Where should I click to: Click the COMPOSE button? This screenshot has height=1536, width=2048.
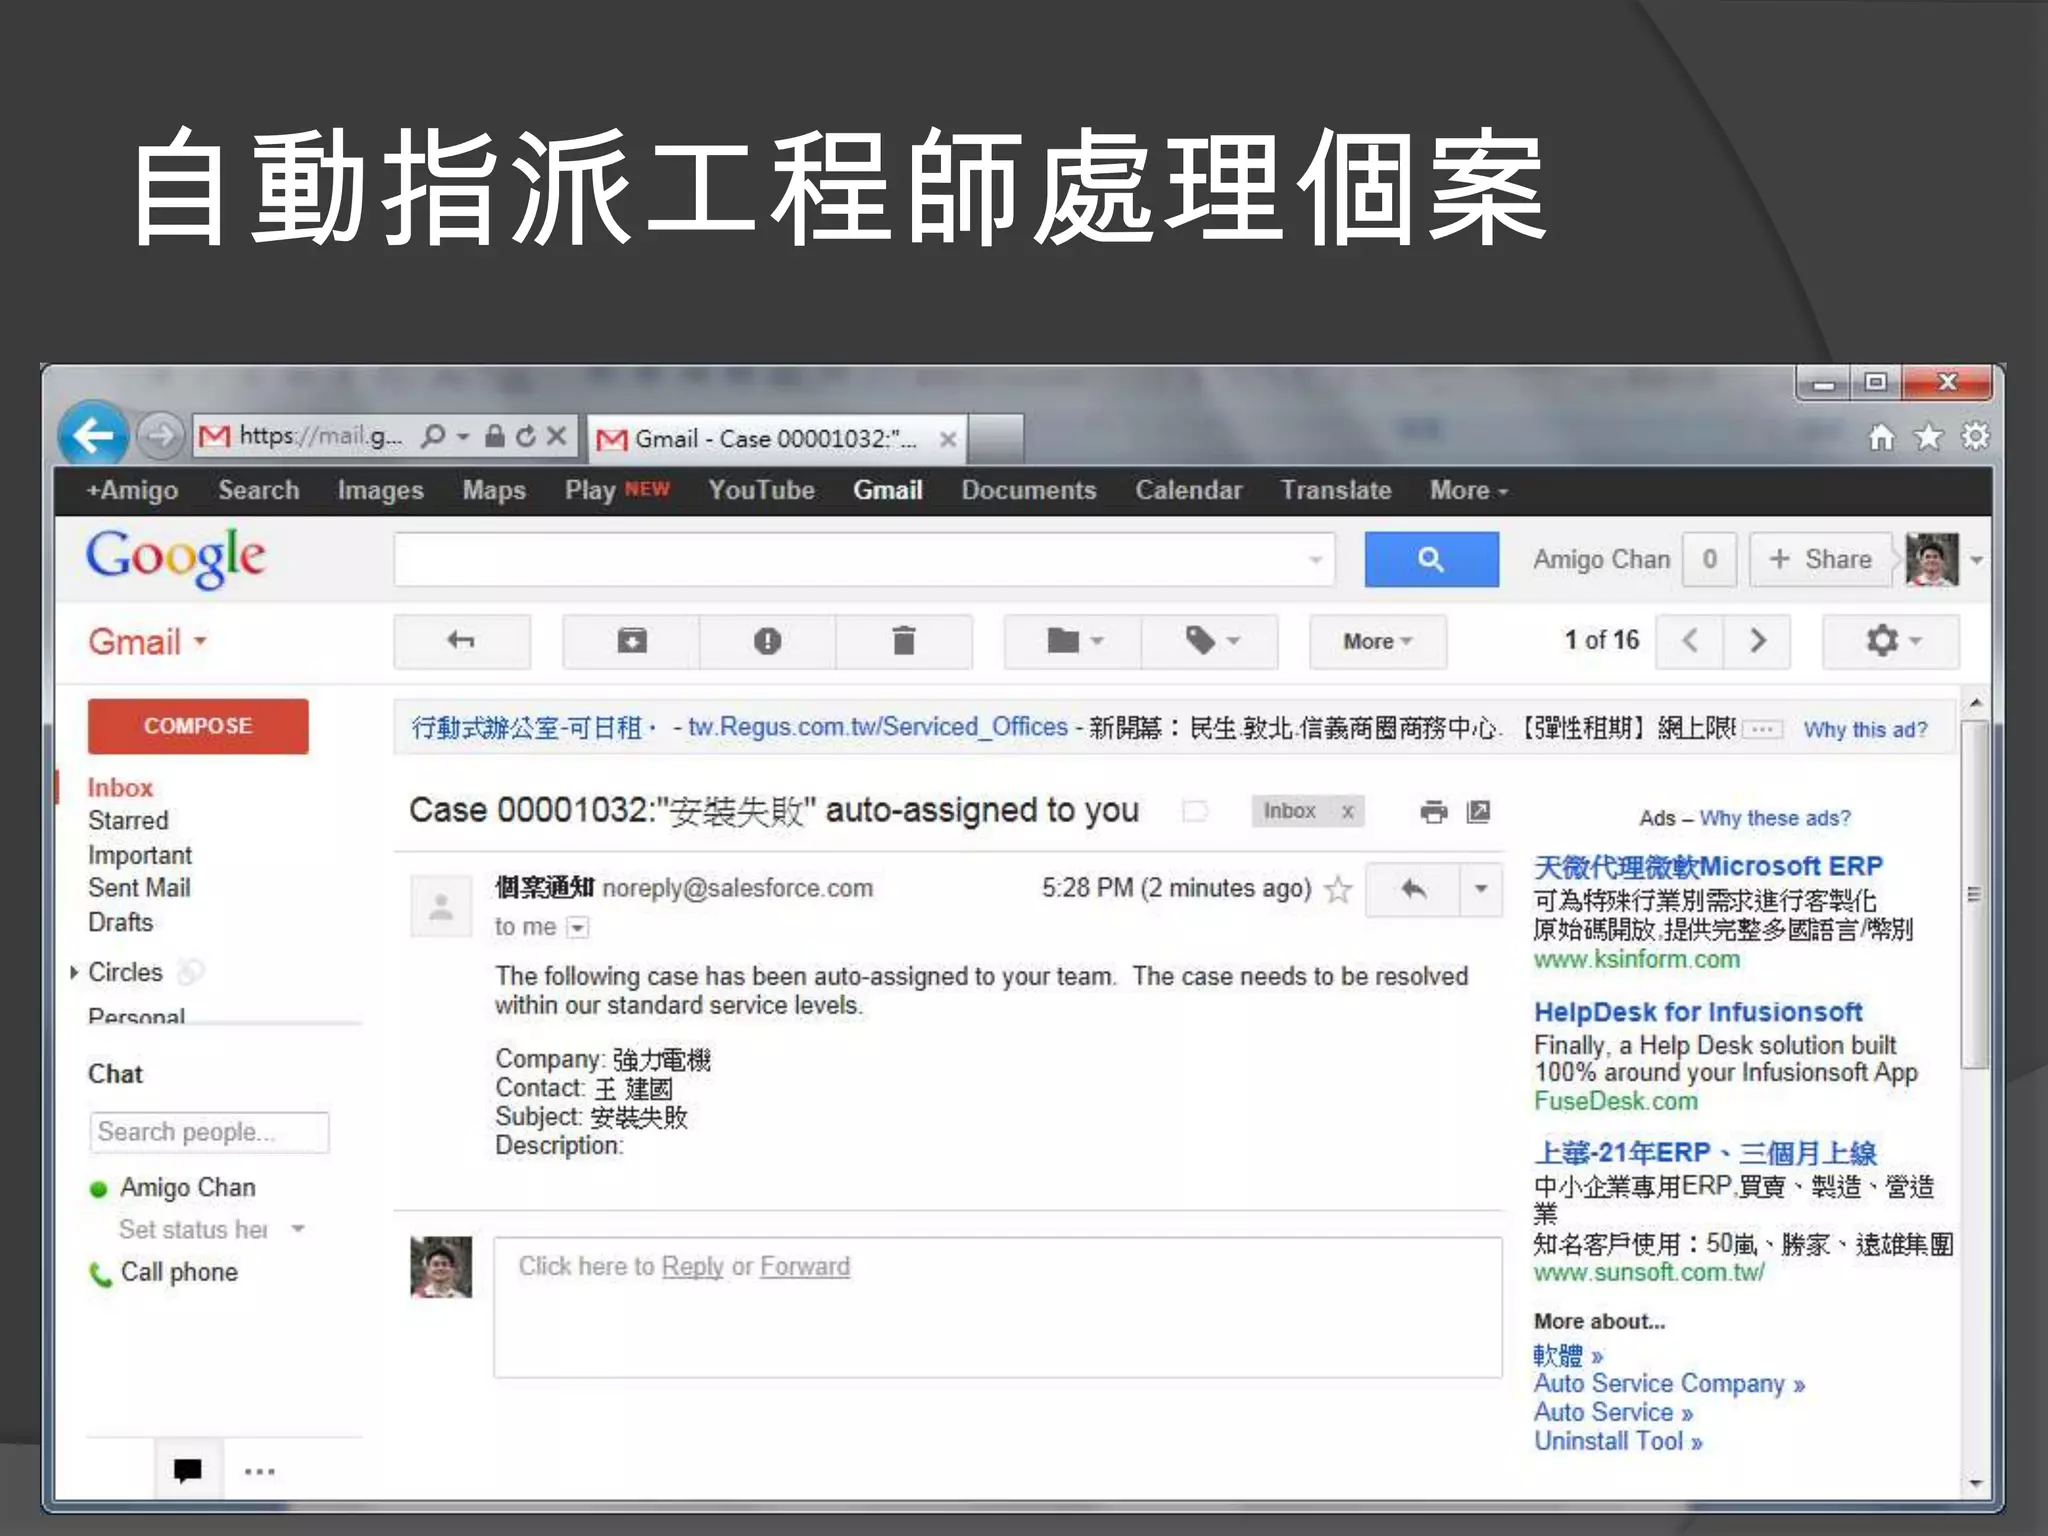point(198,726)
